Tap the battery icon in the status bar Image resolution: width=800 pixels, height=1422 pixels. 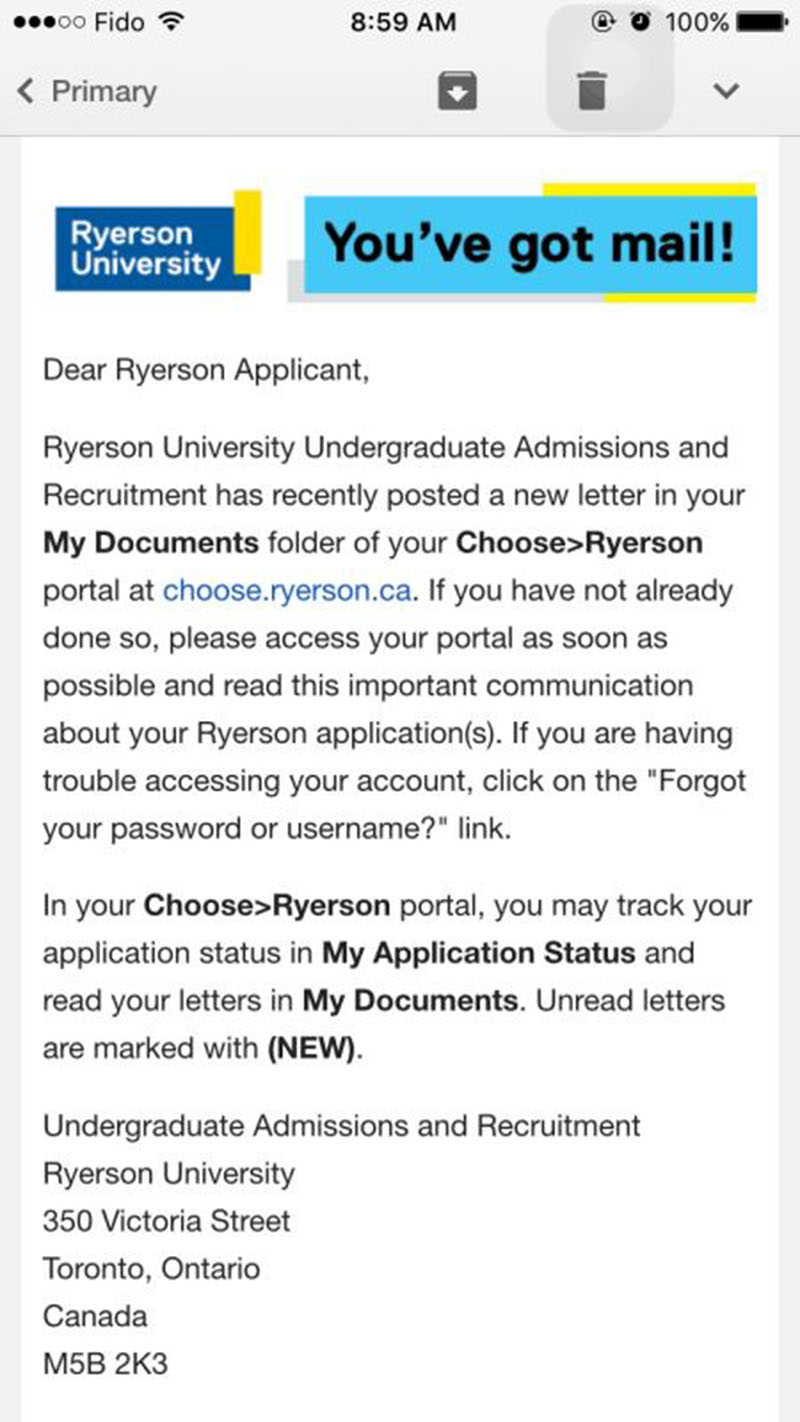pyautogui.click(x=762, y=22)
